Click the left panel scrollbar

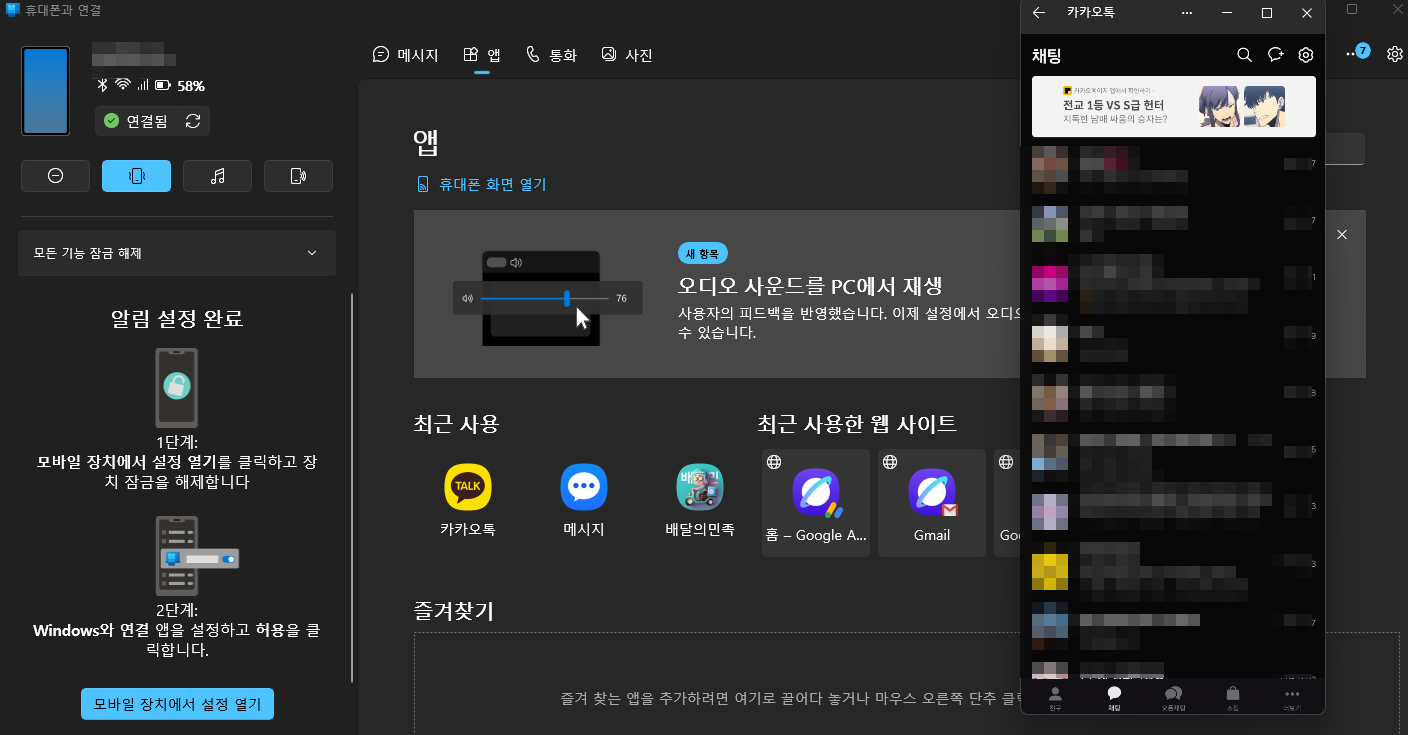pos(352,488)
